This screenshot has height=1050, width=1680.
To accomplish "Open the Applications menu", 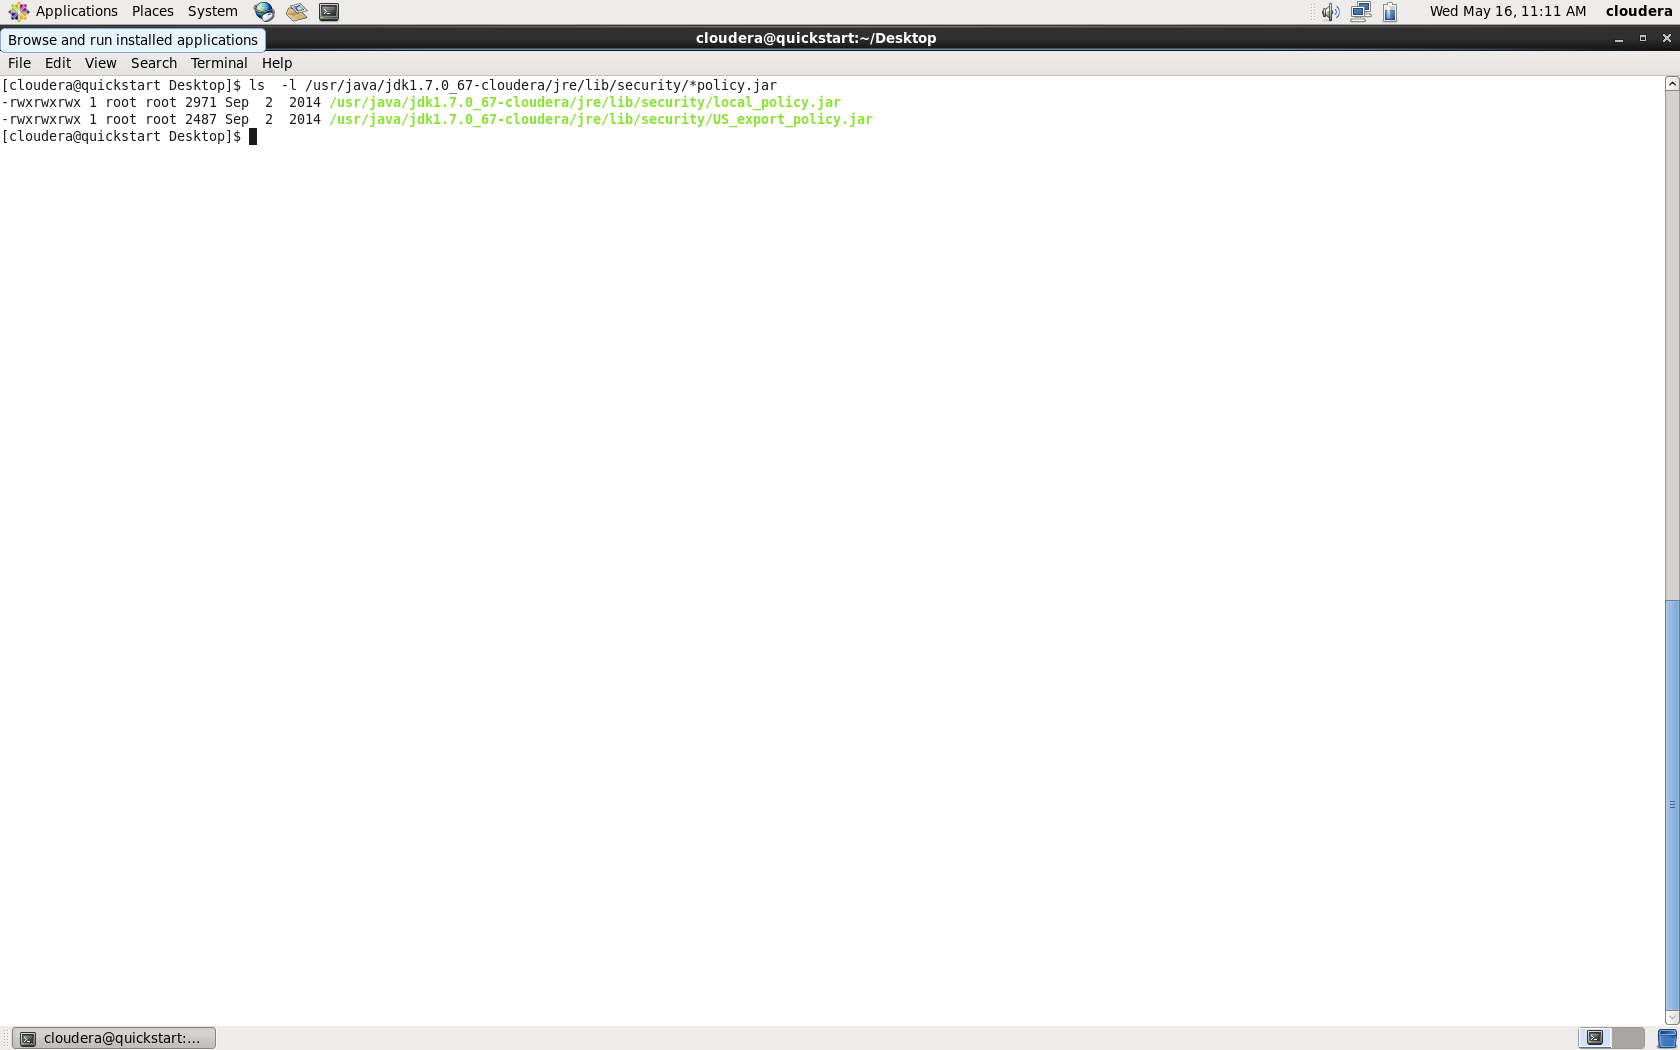I will [x=77, y=11].
